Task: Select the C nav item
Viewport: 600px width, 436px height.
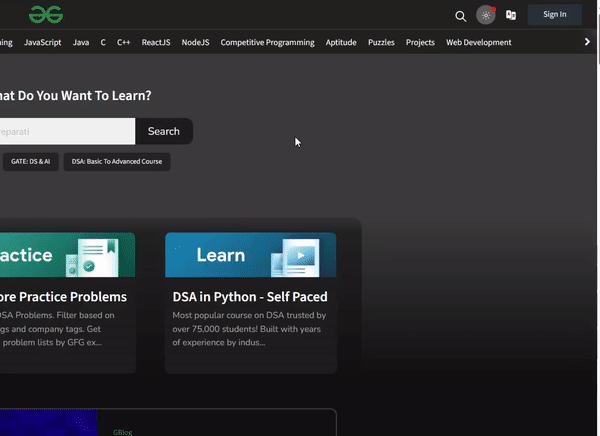Action: tap(103, 42)
